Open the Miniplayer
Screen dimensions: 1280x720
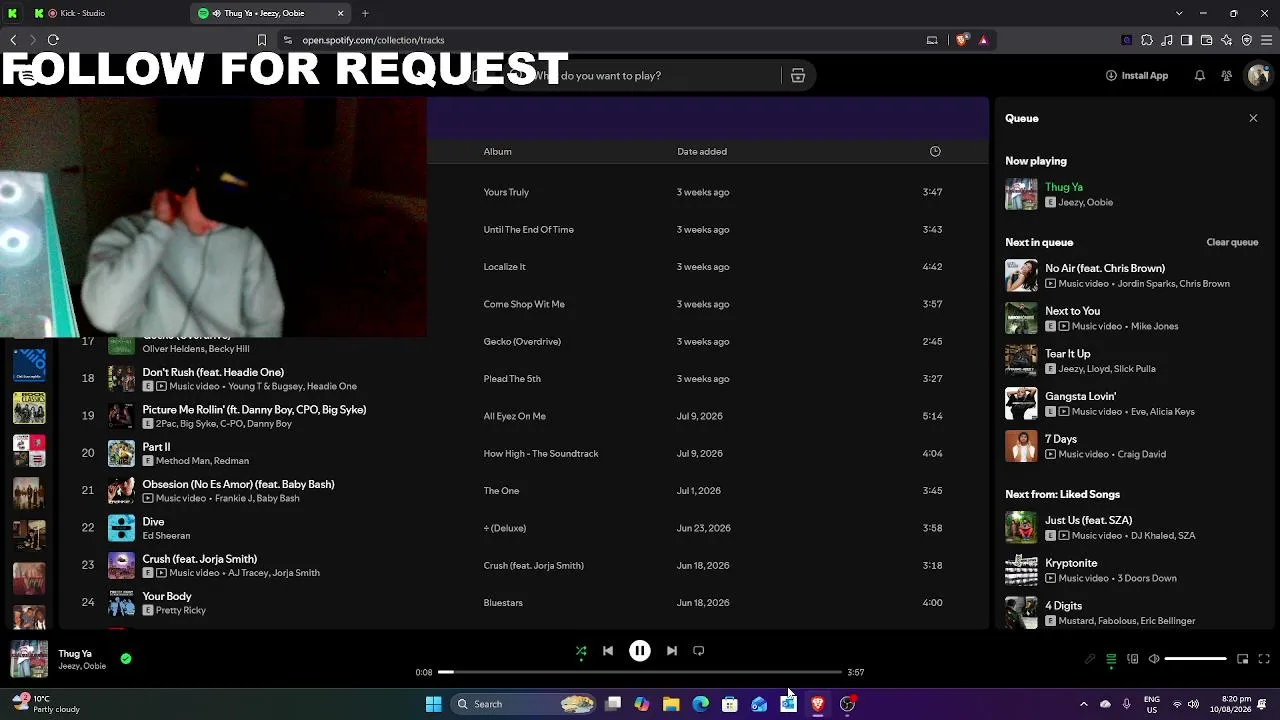[x=1243, y=659]
